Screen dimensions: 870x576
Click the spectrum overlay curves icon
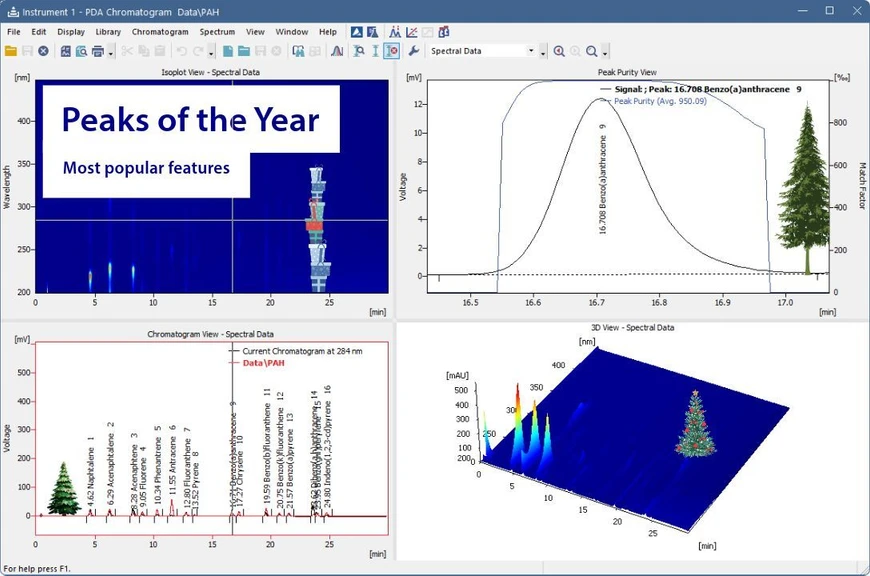pyautogui.click(x=337, y=51)
